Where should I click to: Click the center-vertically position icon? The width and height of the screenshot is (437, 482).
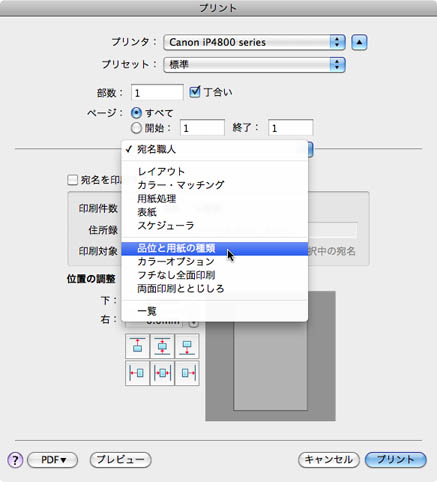click(162, 346)
